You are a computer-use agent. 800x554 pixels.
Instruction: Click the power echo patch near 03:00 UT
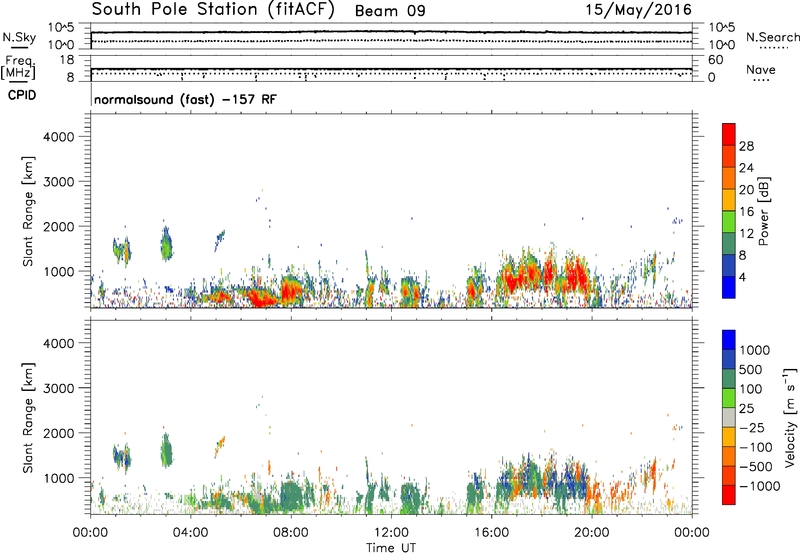[166, 244]
